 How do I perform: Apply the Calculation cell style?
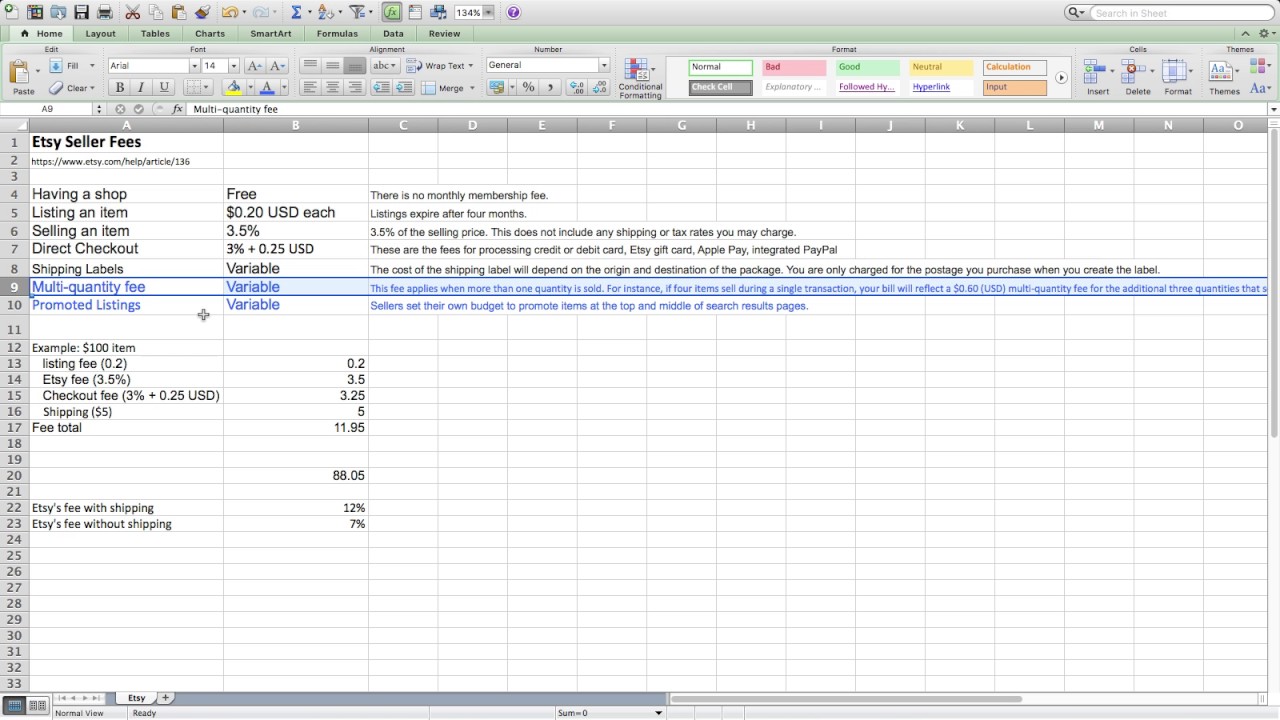[x=1015, y=67]
